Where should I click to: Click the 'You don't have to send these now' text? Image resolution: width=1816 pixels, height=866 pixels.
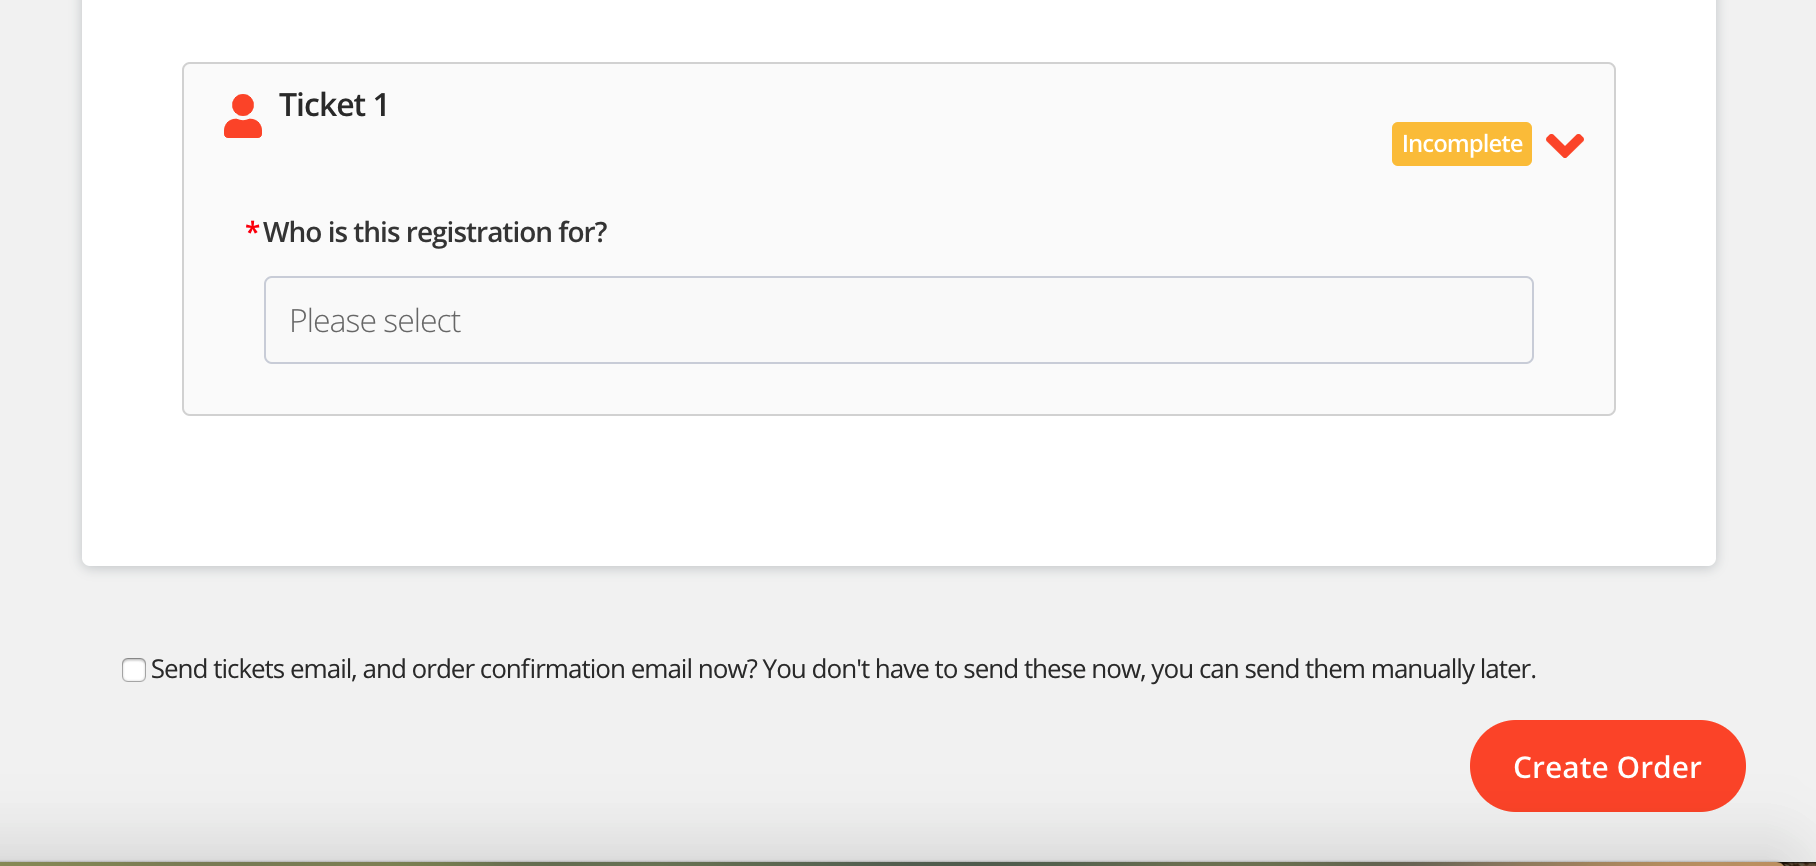click(952, 669)
